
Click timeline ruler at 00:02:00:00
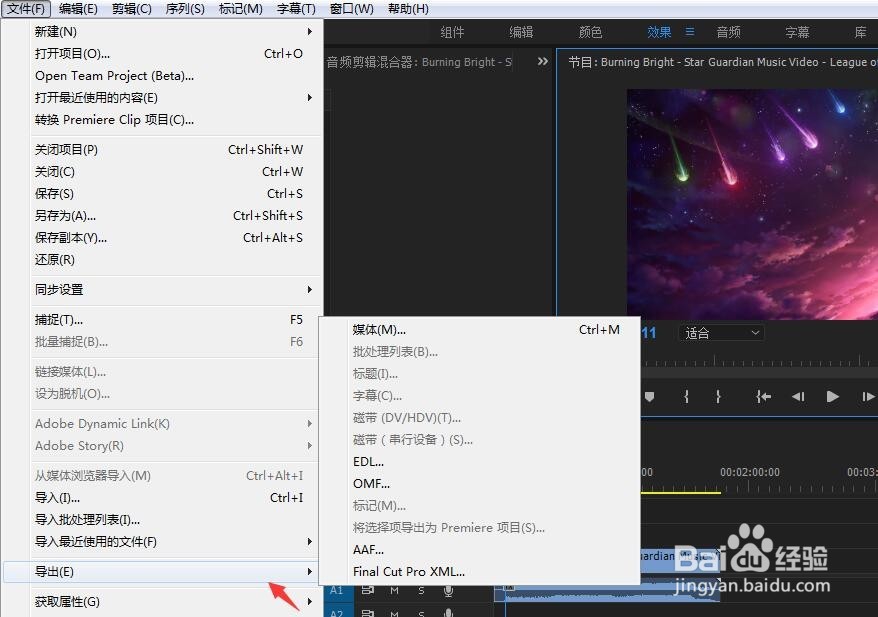750,472
